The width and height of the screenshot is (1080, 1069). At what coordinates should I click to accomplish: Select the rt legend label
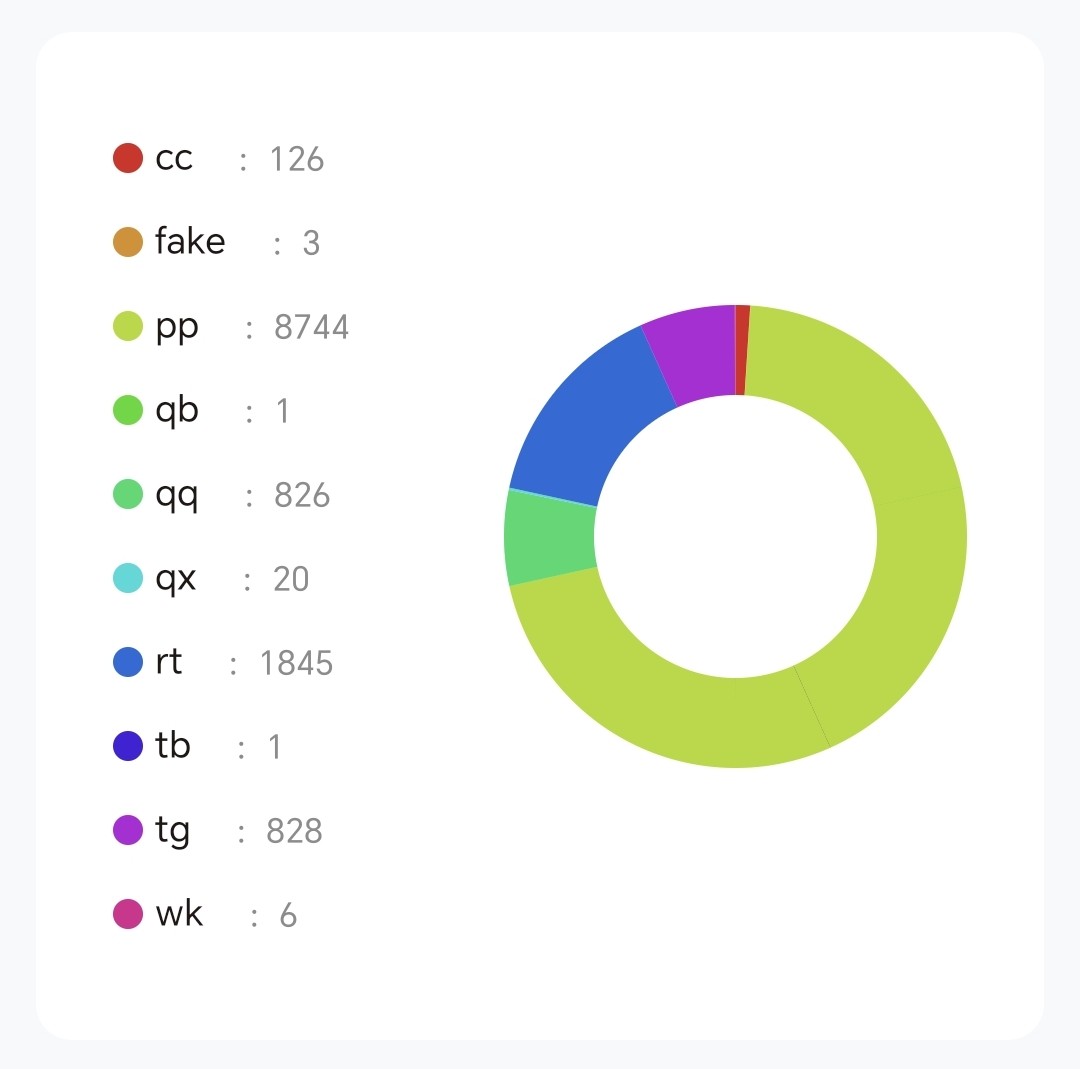pos(169,662)
